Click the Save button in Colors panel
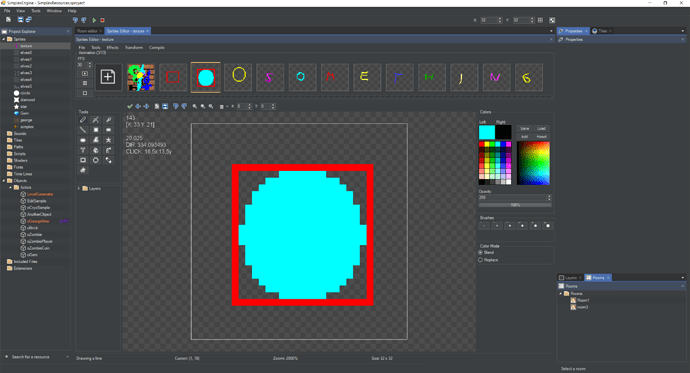 (525, 128)
